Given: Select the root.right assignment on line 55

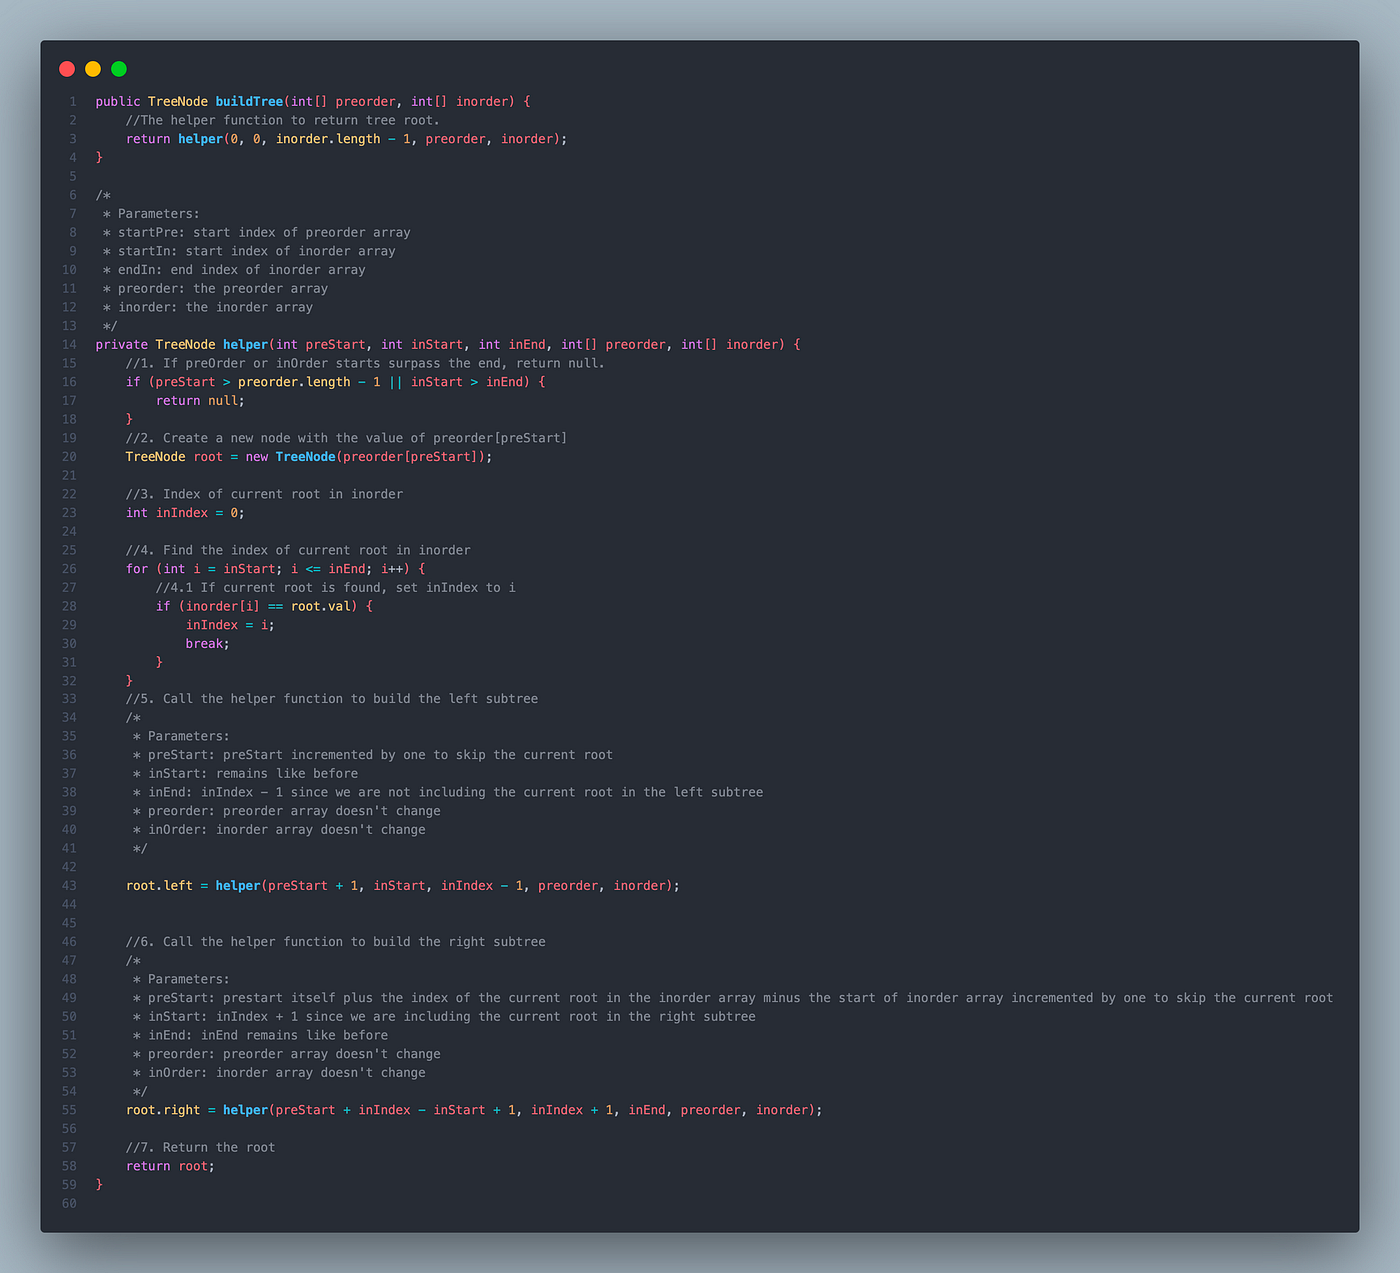Looking at the screenshot, I should 163,1110.
